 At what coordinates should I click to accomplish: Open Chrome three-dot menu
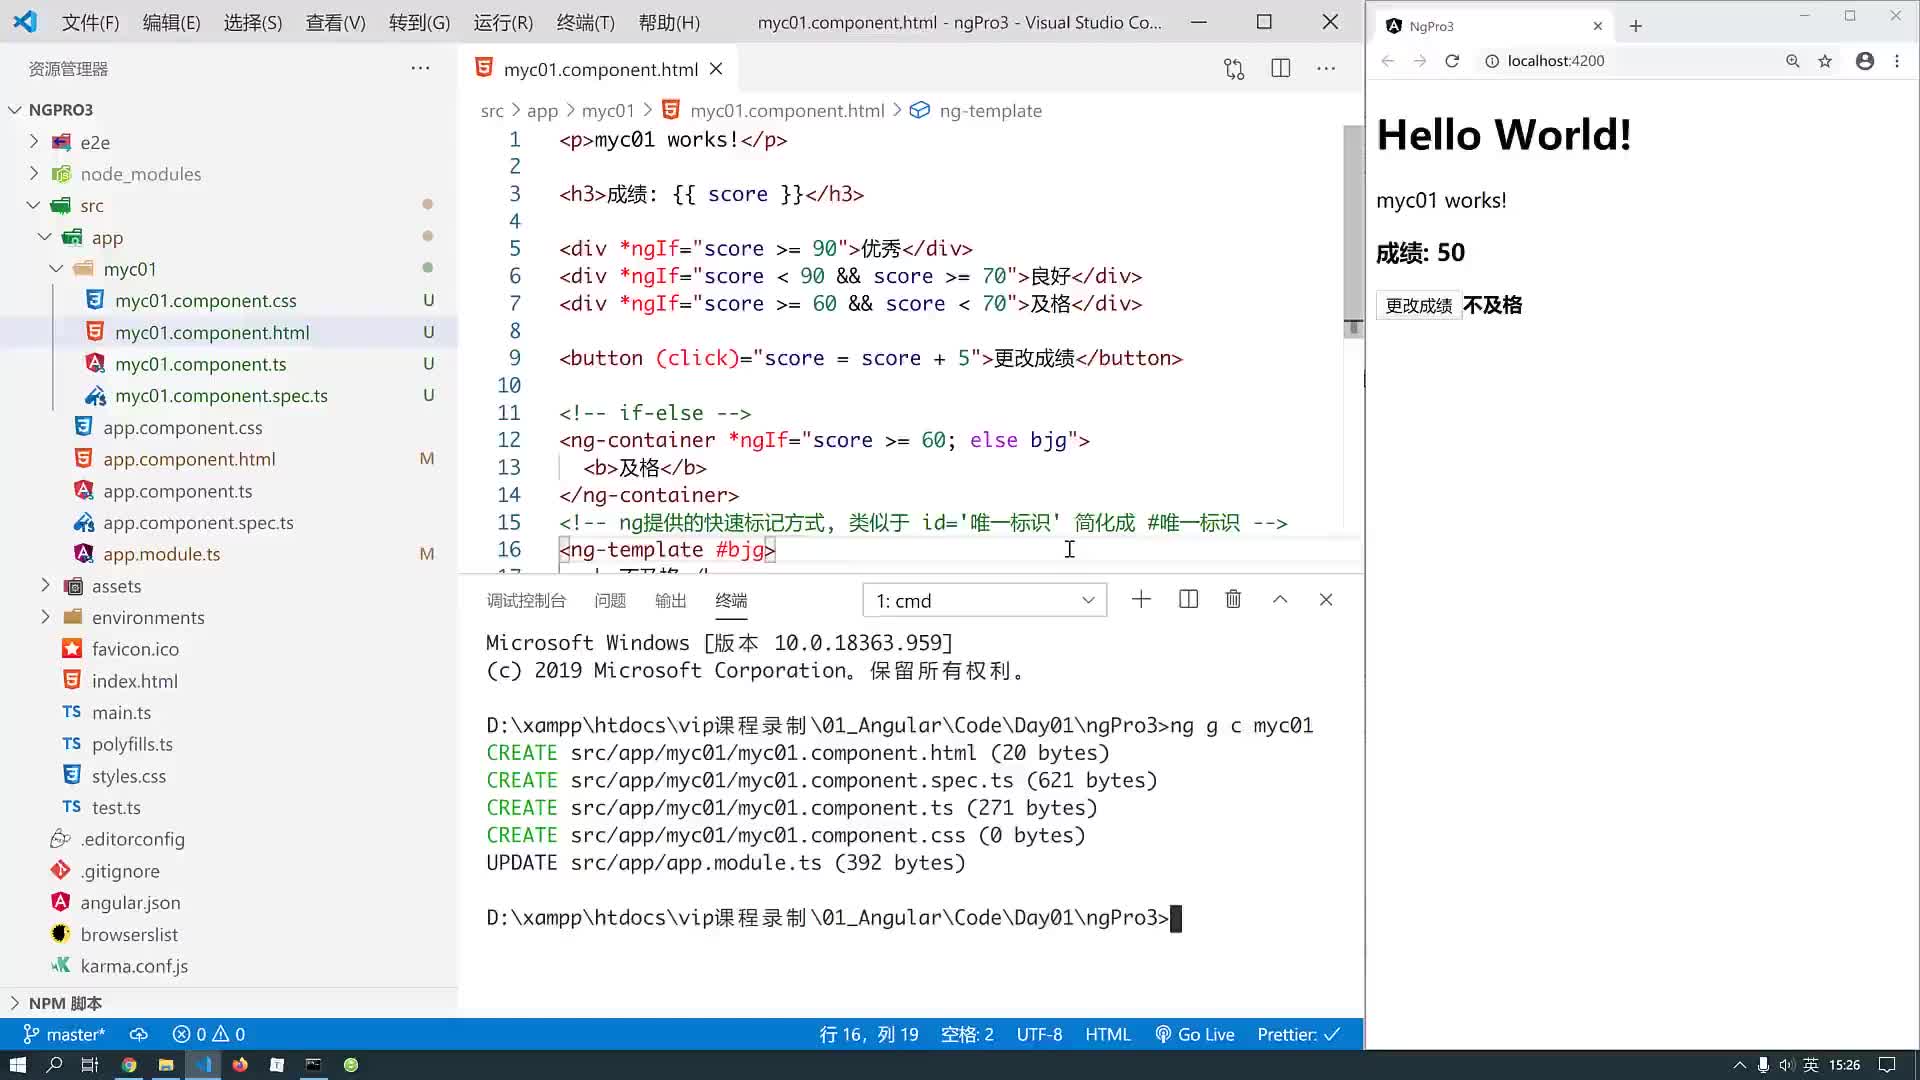point(1897,61)
